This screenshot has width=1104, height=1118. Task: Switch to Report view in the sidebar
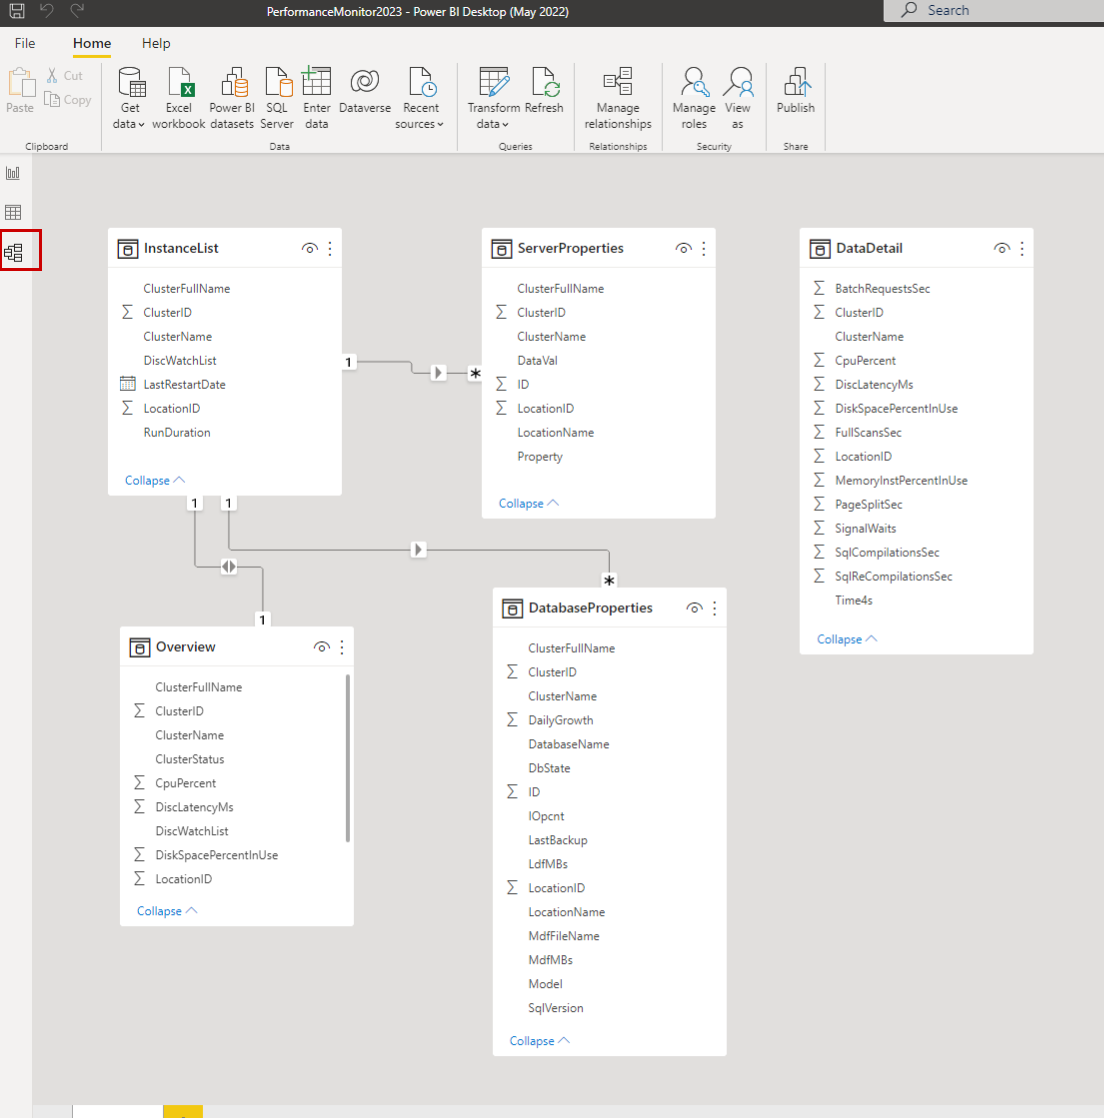click(13, 172)
